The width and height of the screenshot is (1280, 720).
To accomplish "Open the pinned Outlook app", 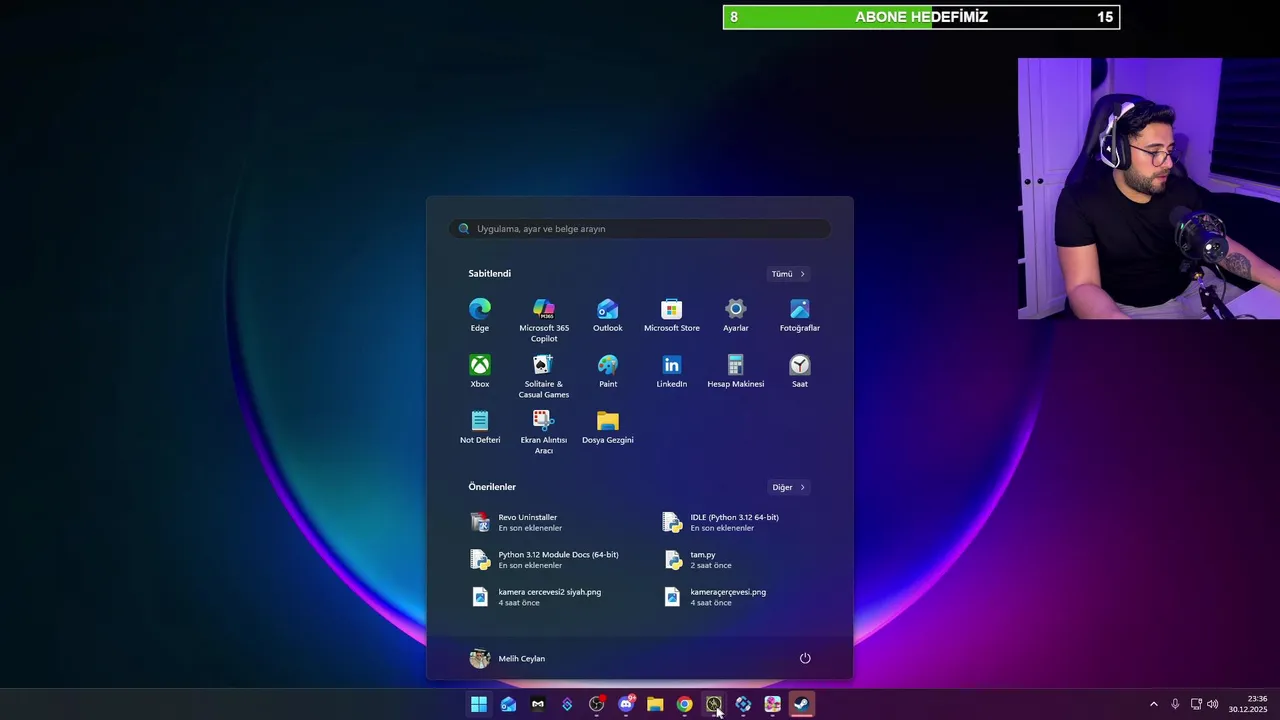I will [608, 315].
